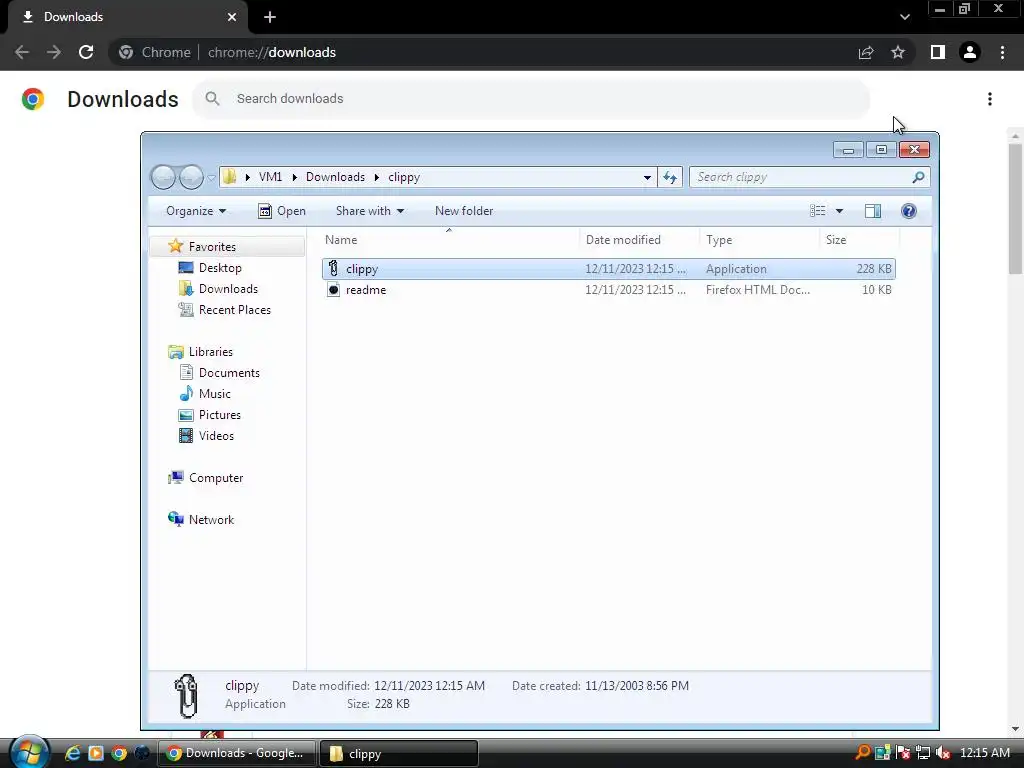Expand the arrow after Downloads in breadcrumb
Viewport: 1024px width, 768px height.
(x=377, y=178)
